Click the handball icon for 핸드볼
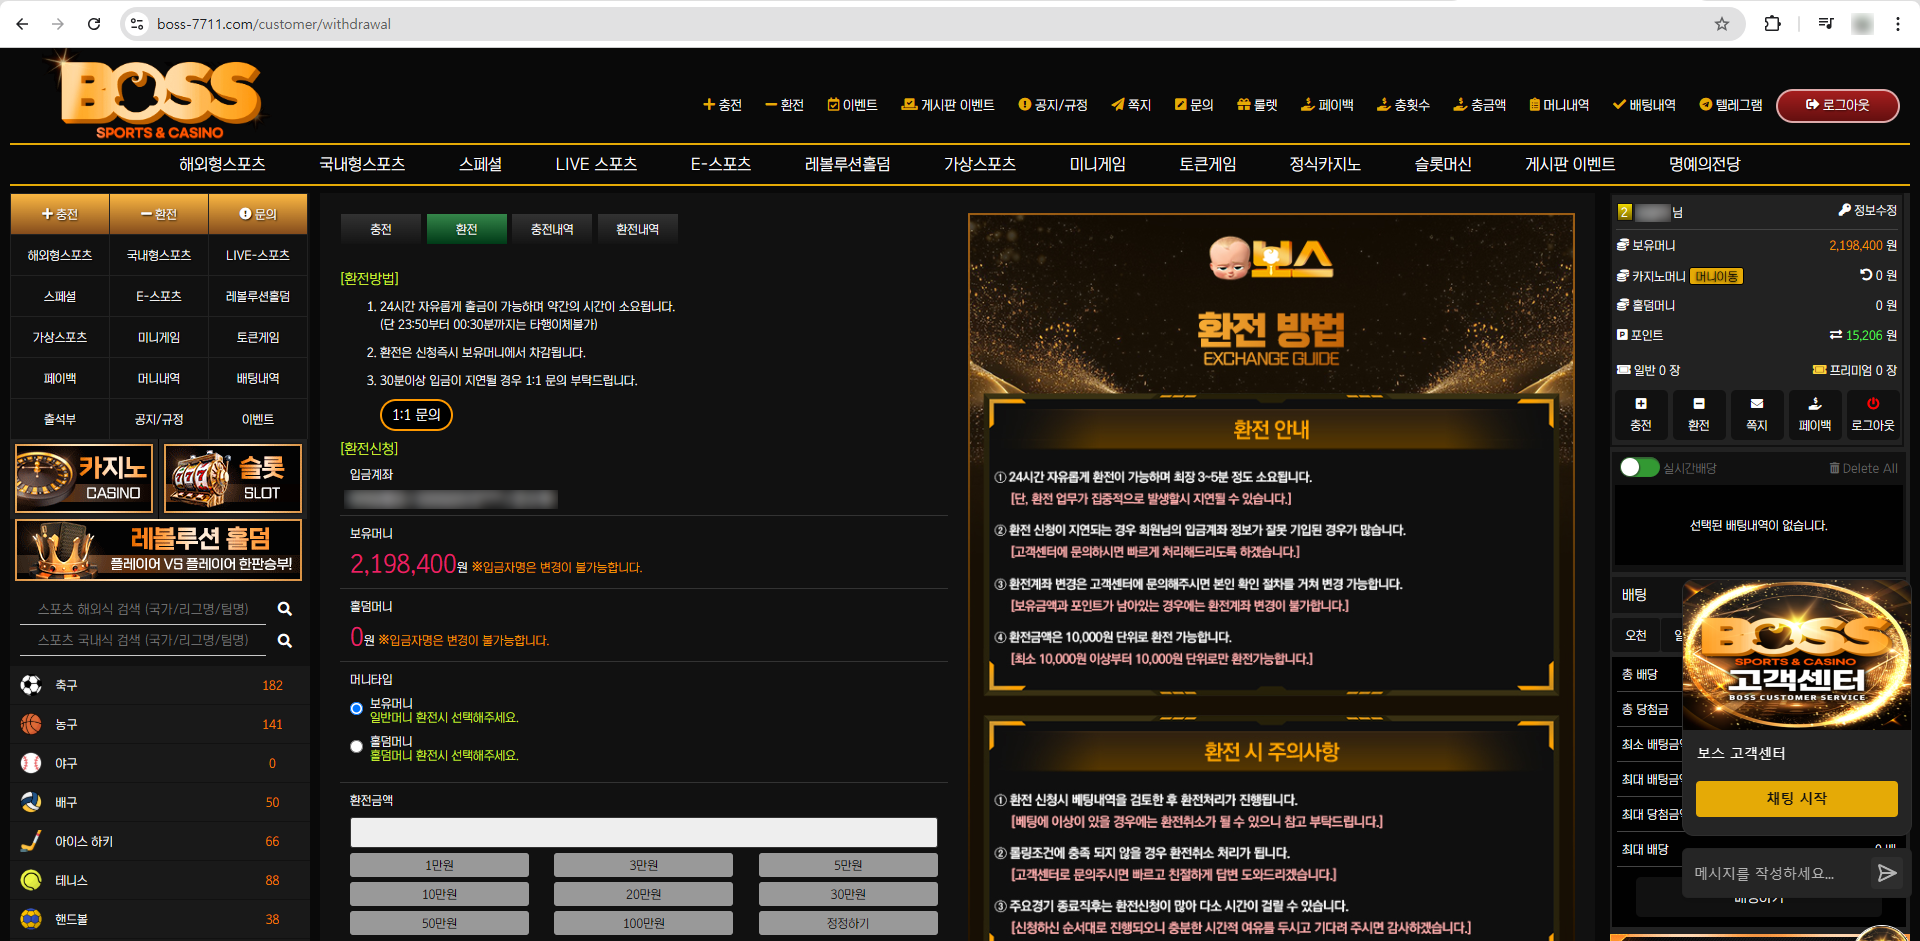Screen dimensions: 1920x941 [31, 919]
